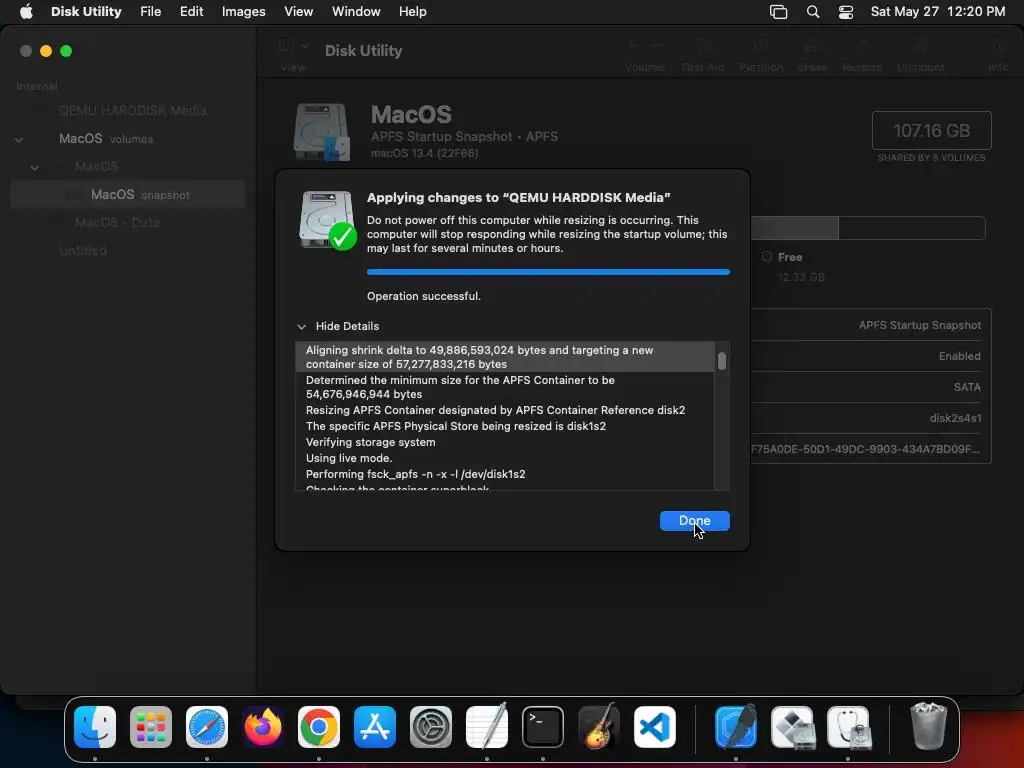Select the 'Determined the minimum size' log line
Viewport: 1024px width, 768px height.
pos(505,387)
